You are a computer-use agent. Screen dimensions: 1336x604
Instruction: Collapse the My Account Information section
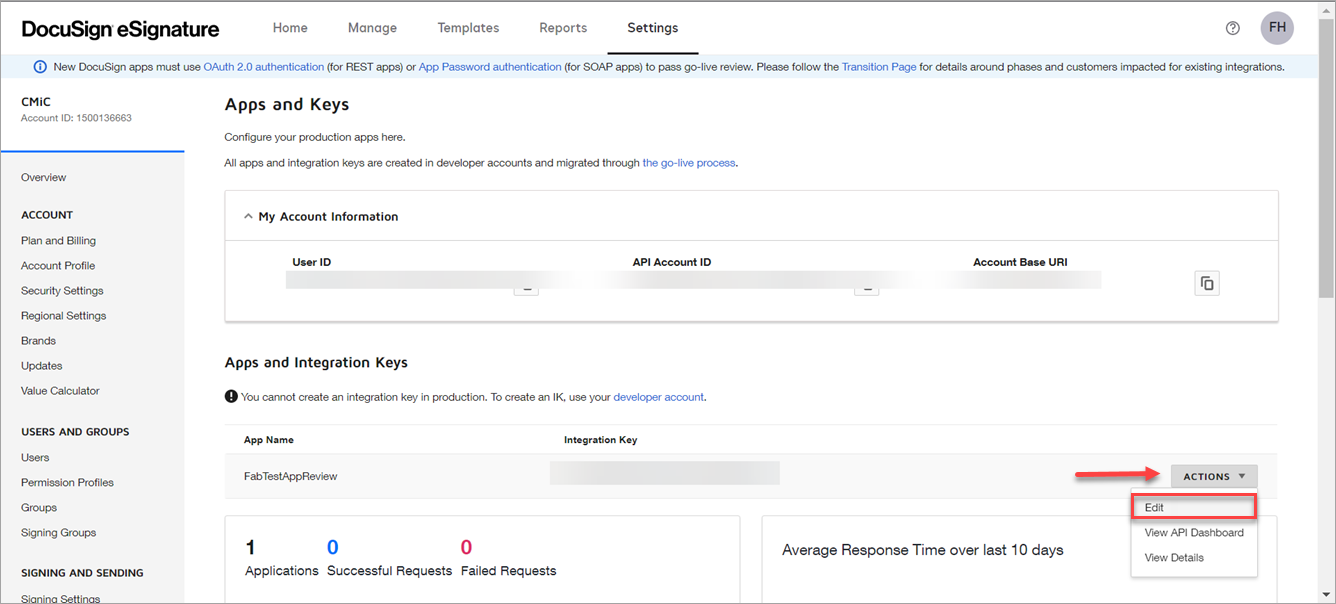coord(248,216)
